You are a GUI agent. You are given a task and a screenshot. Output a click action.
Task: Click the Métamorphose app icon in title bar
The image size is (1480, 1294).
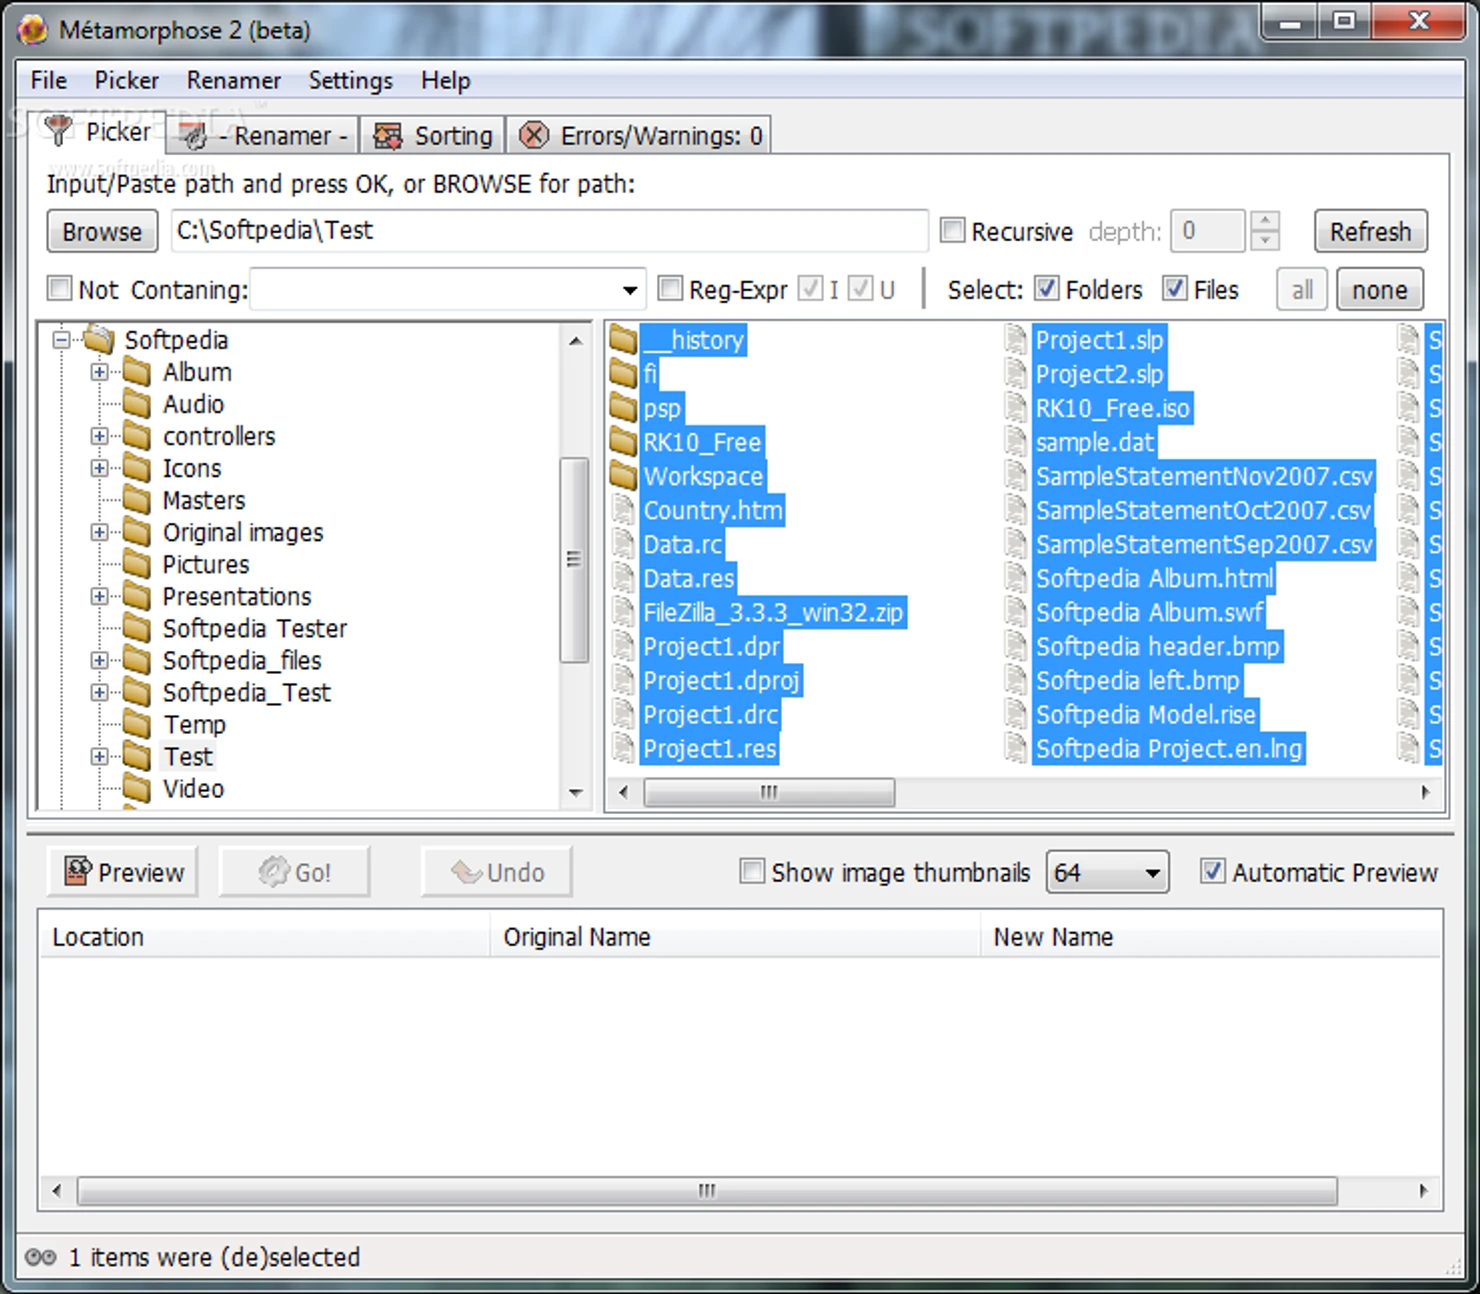33,30
